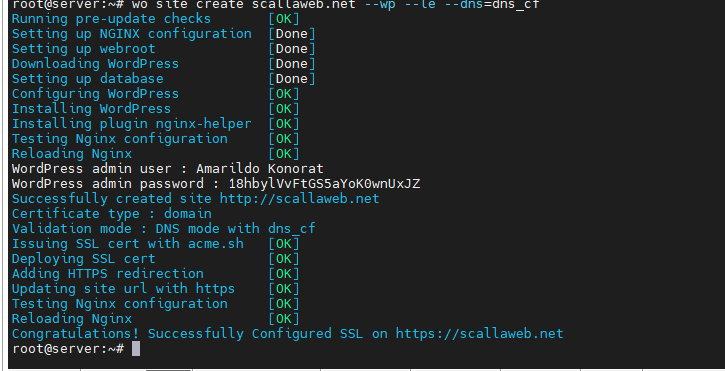Viewport: 725px width, 371px height.
Task: Open the https://scallaweb.net link
Action: (x=479, y=334)
